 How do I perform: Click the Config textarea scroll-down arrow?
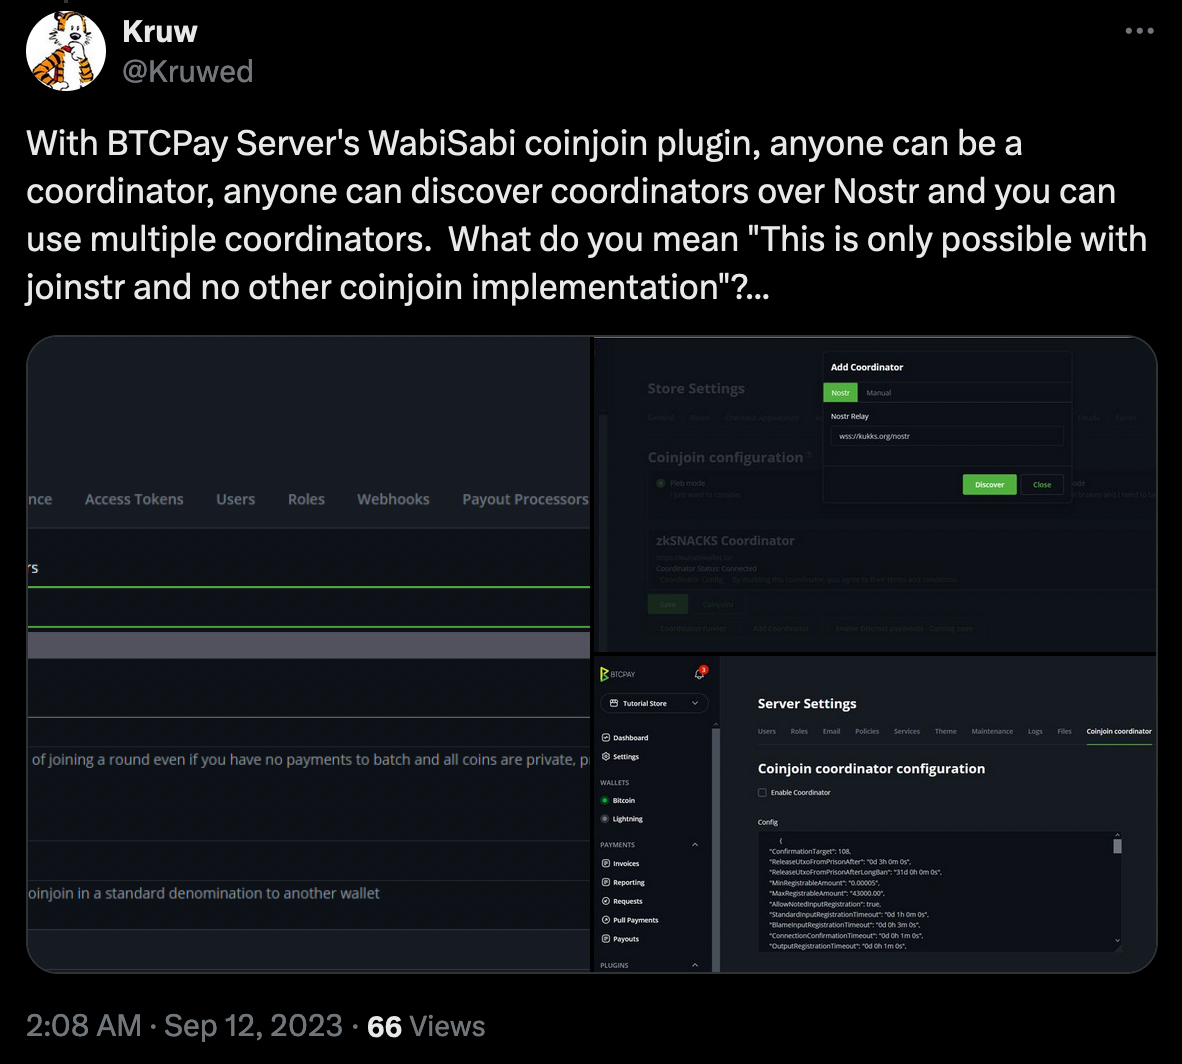pyautogui.click(x=1117, y=940)
